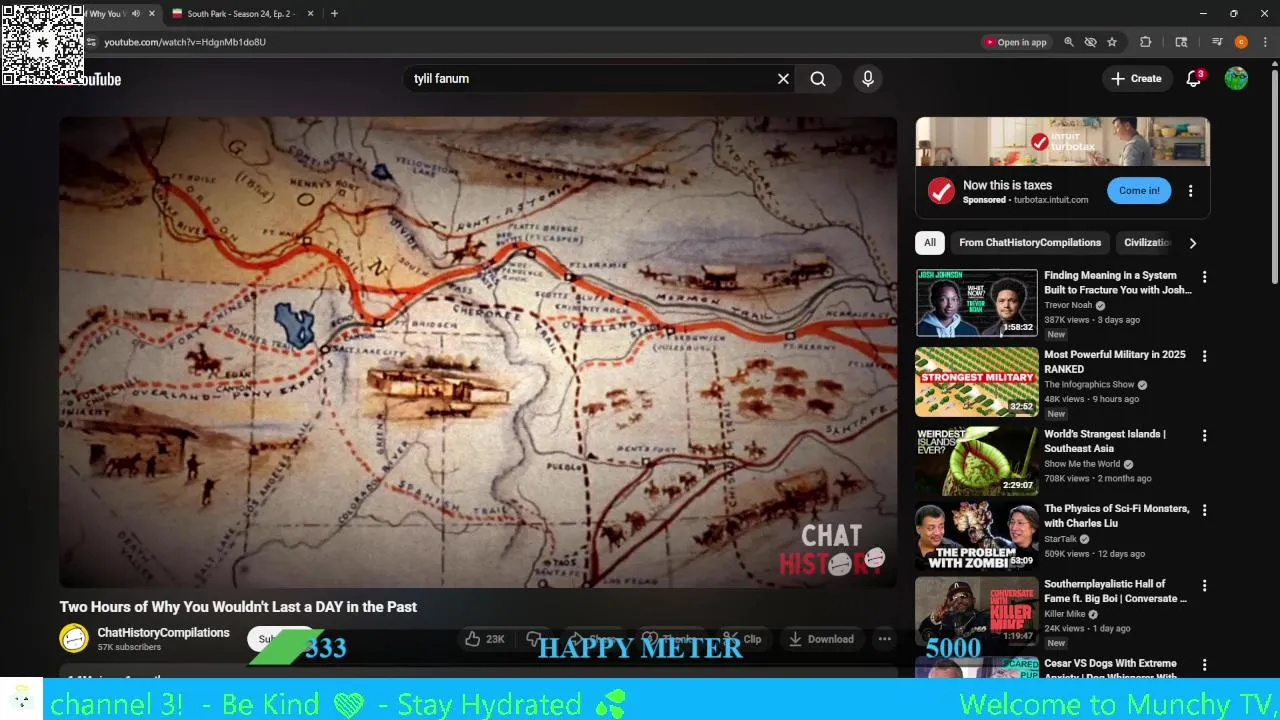1280x720 pixels.
Task: Show more filter chips with right arrow
Action: pyautogui.click(x=1192, y=243)
